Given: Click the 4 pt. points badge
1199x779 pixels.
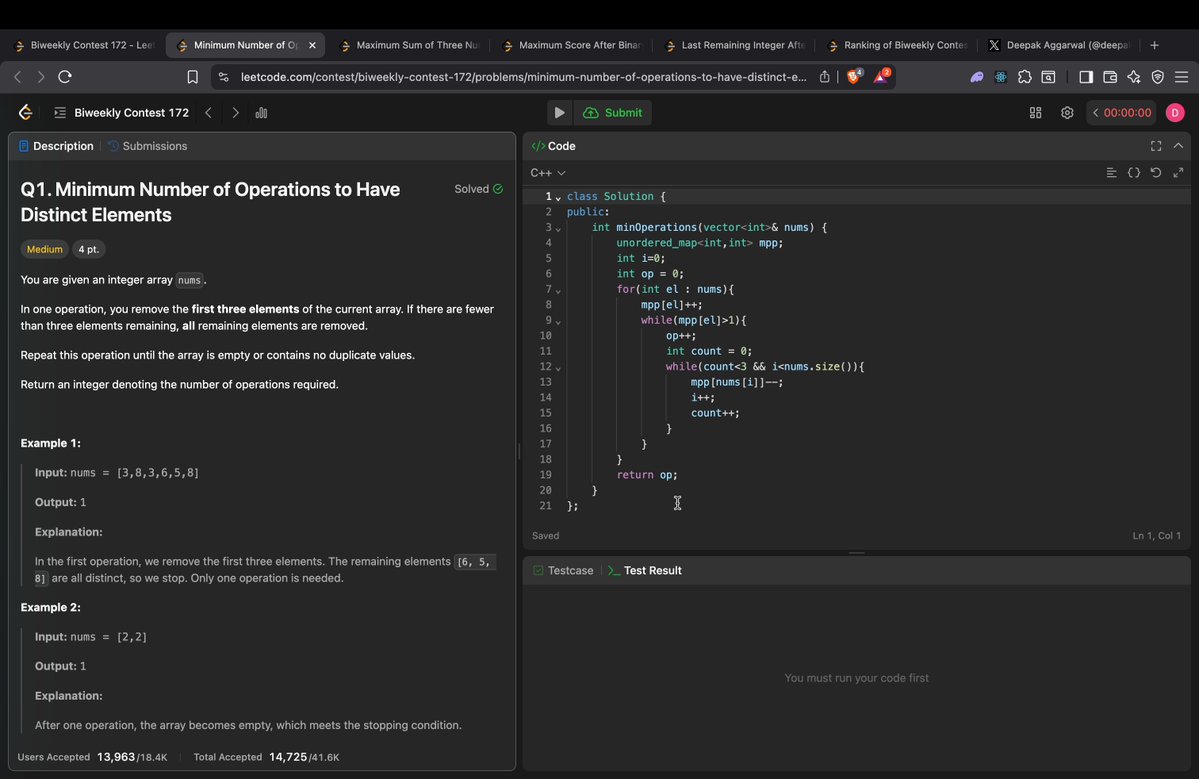Looking at the screenshot, I should [89, 249].
